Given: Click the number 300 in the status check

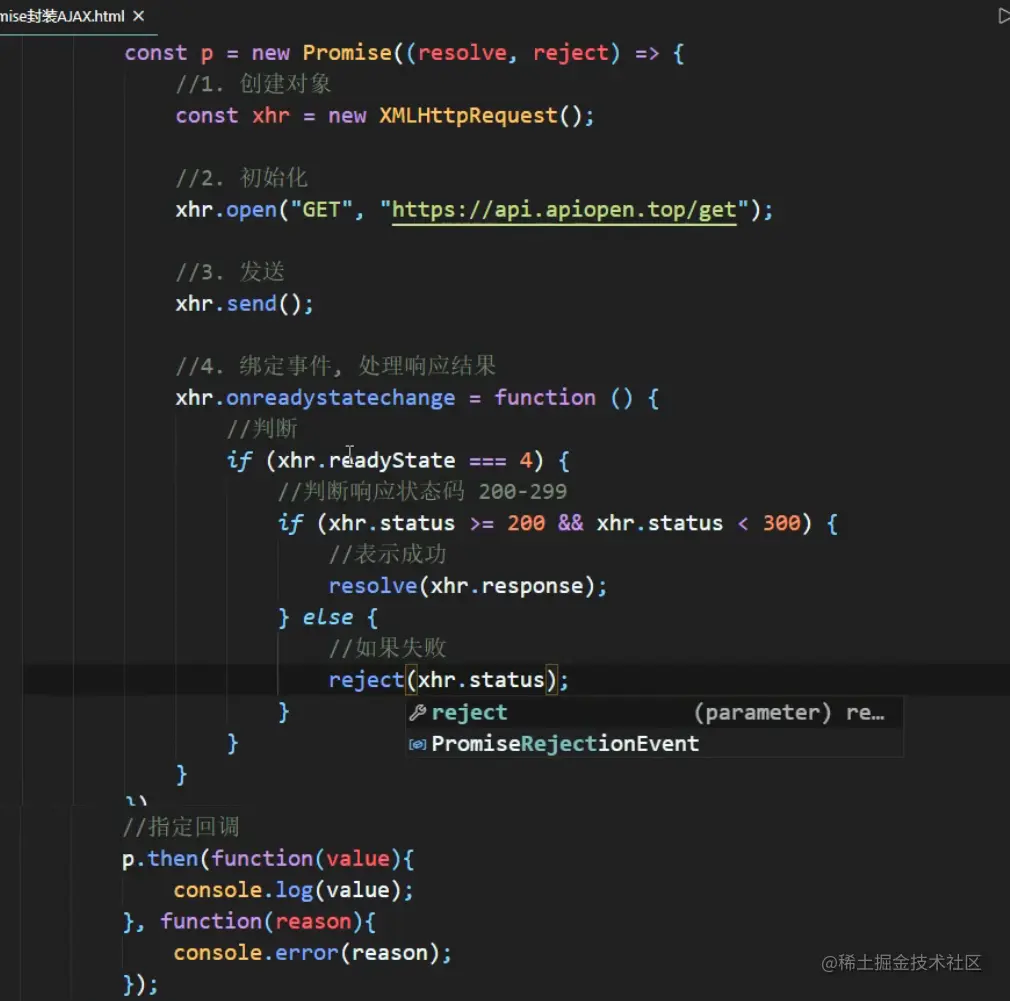Looking at the screenshot, I should point(781,523).
